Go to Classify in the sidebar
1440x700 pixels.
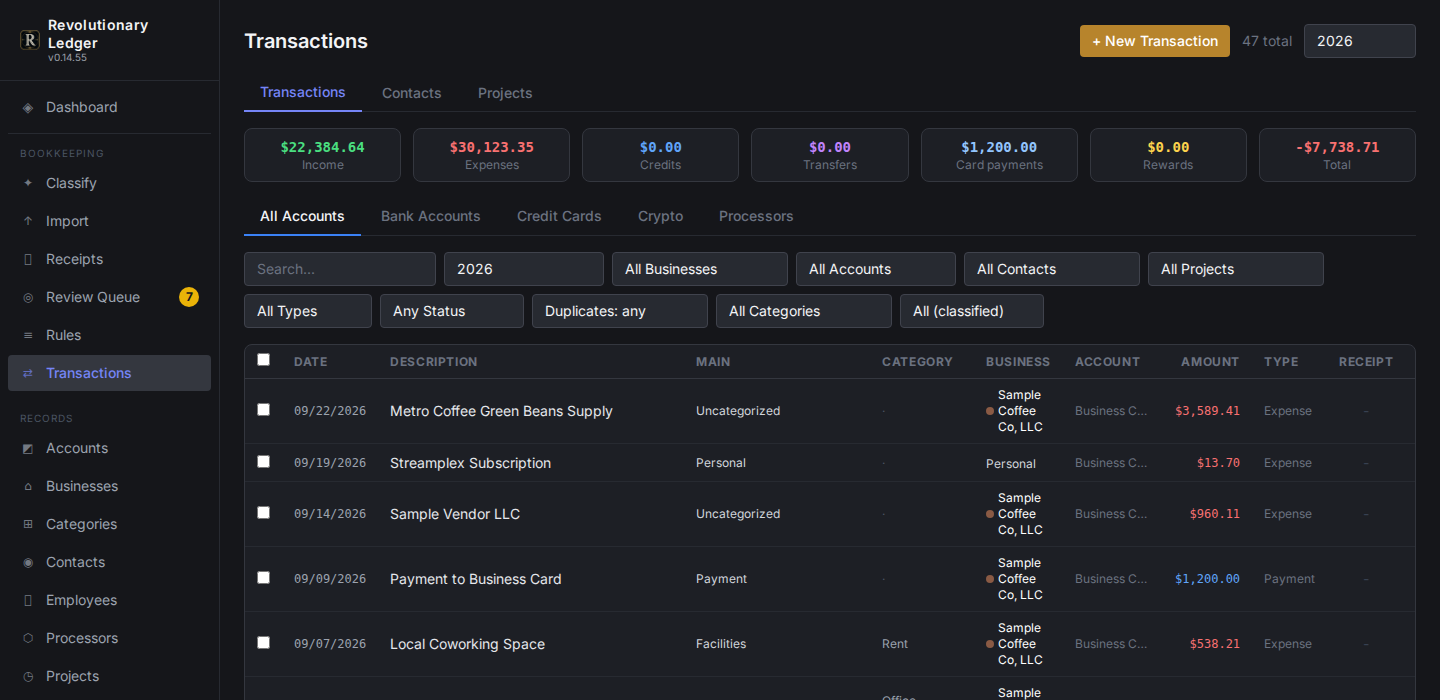click(110, 183)
